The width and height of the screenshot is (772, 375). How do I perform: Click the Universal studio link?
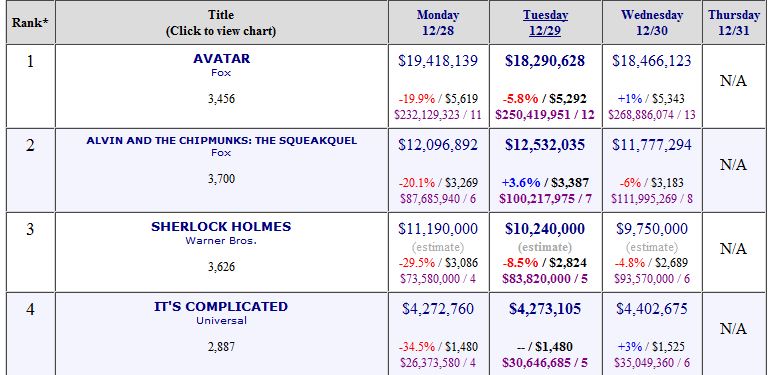222,321
